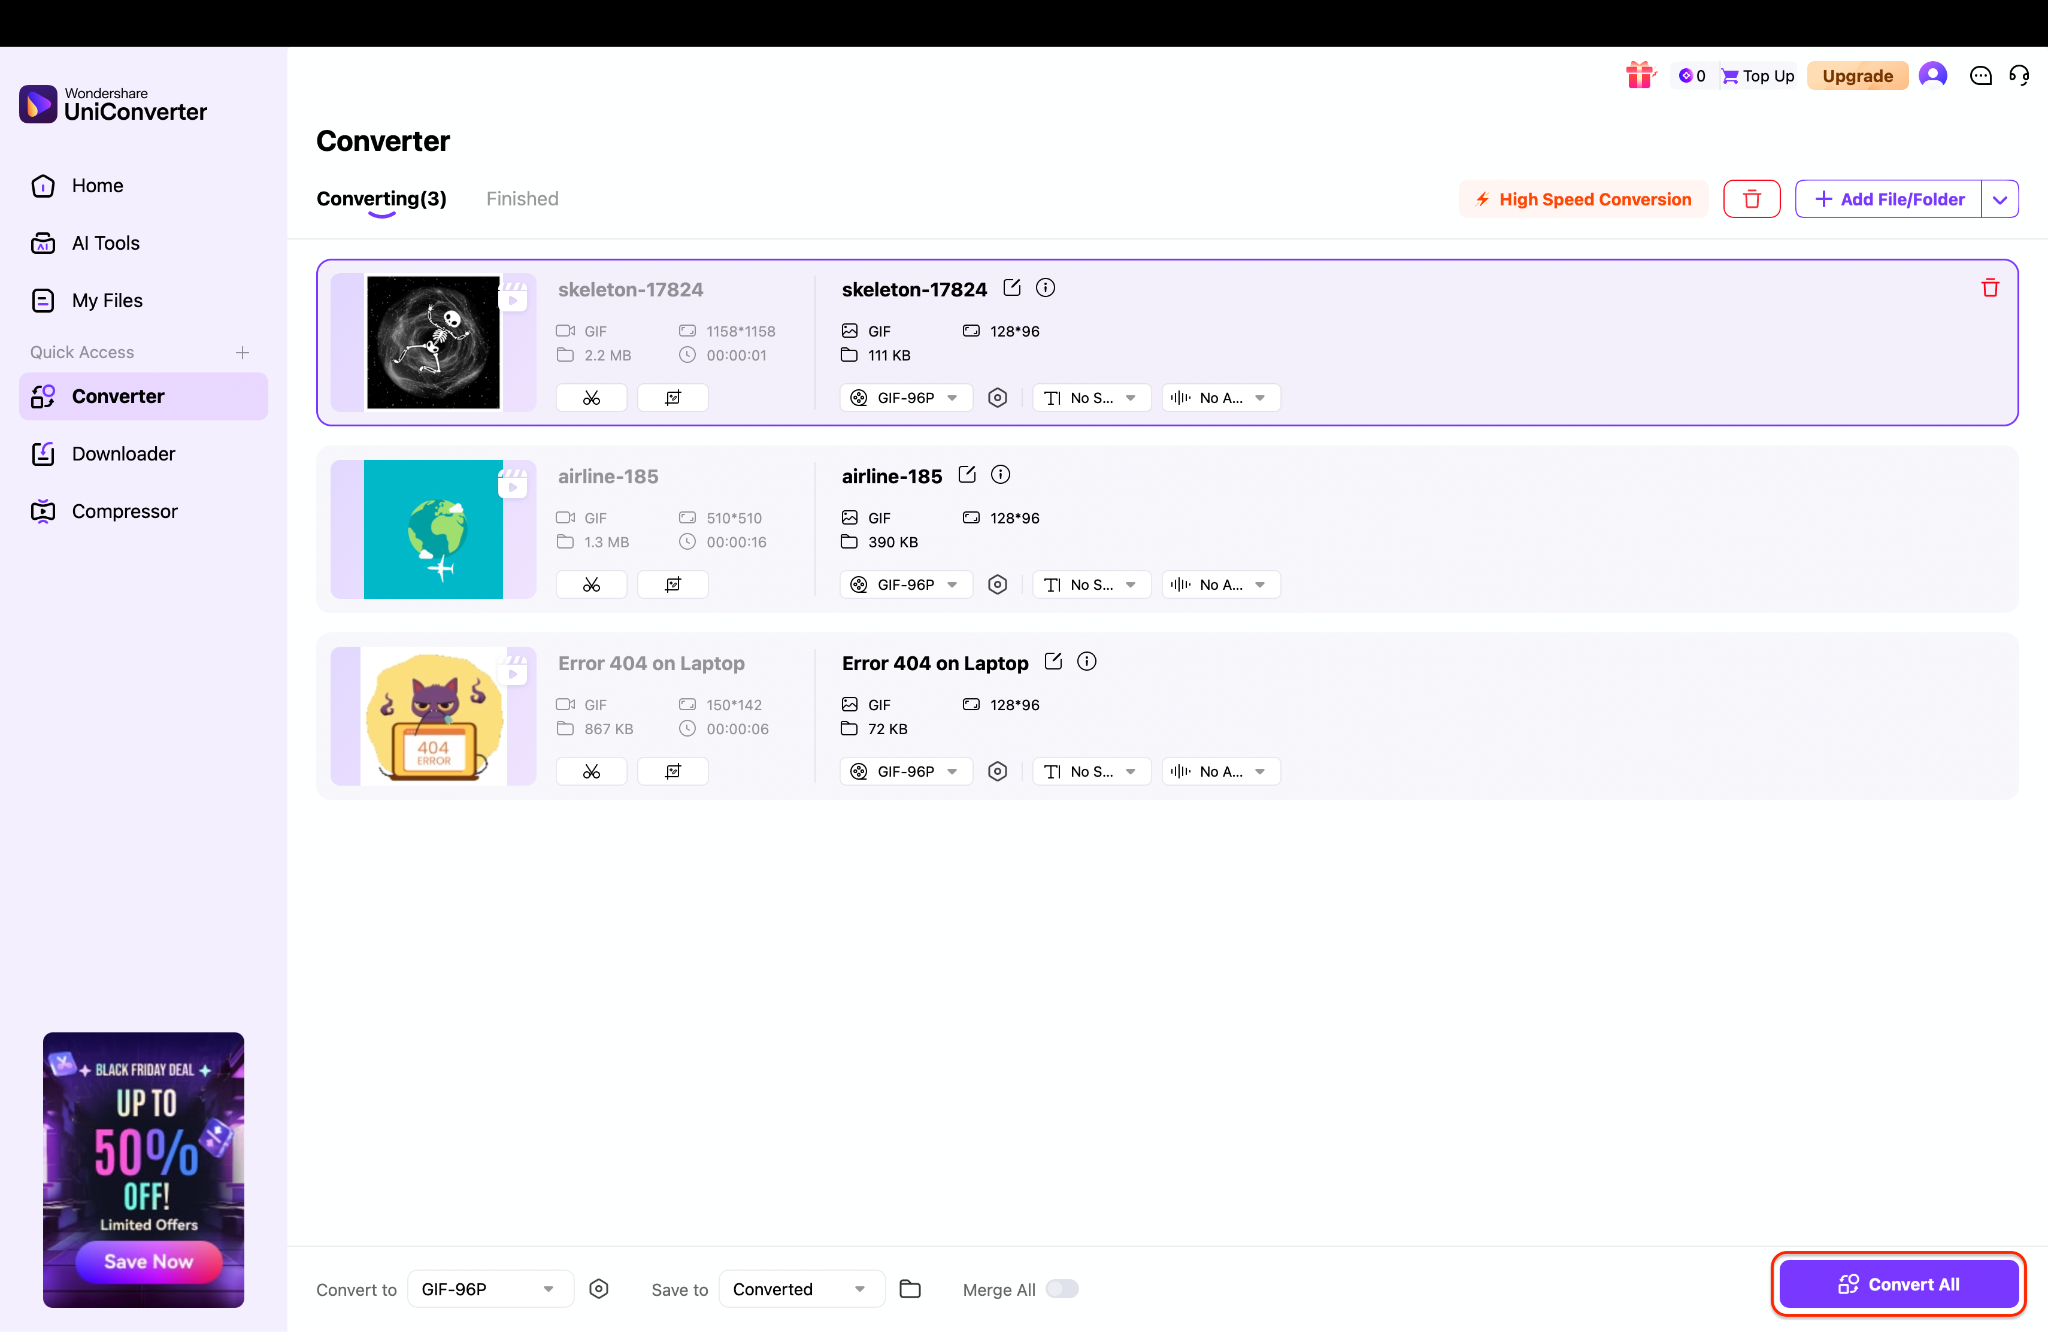Viewport: 2048px width, 1332px height.
Task: Crop the airline-185 GIF
Action: [673, 584]
